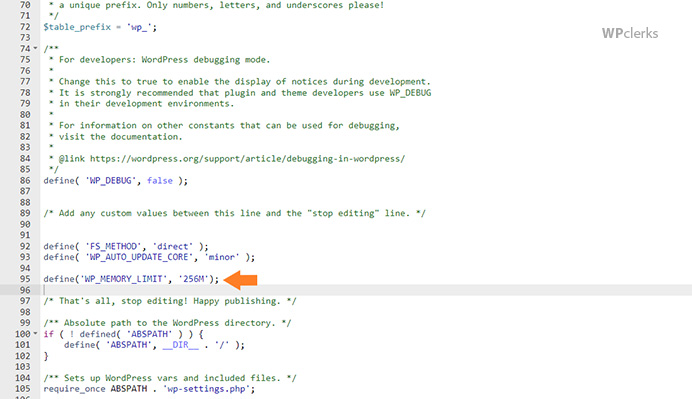
Task: Click line number 95 in gutter
Action: click(x=25, y=279)
